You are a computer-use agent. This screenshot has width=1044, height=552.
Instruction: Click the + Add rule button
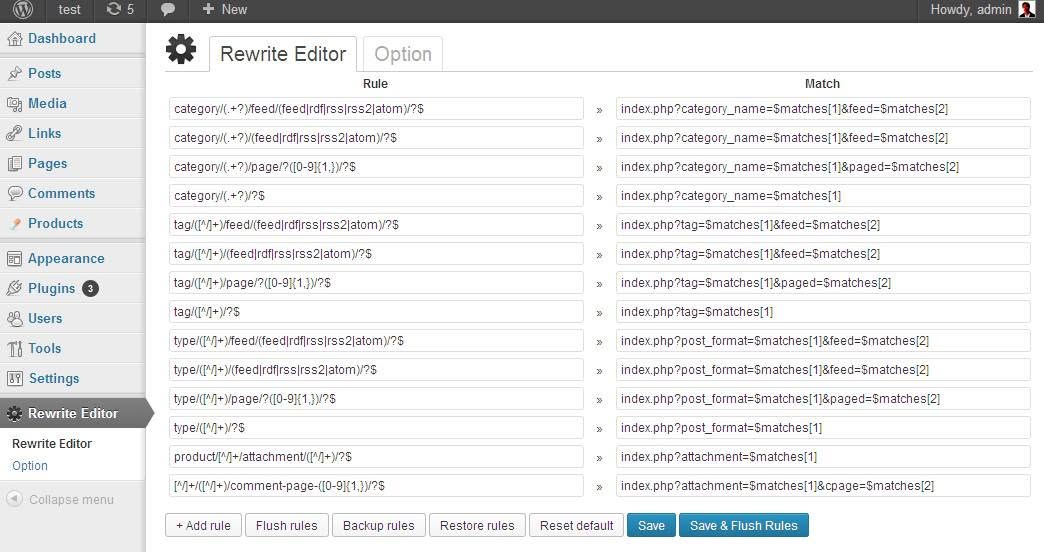click(203, 525)
